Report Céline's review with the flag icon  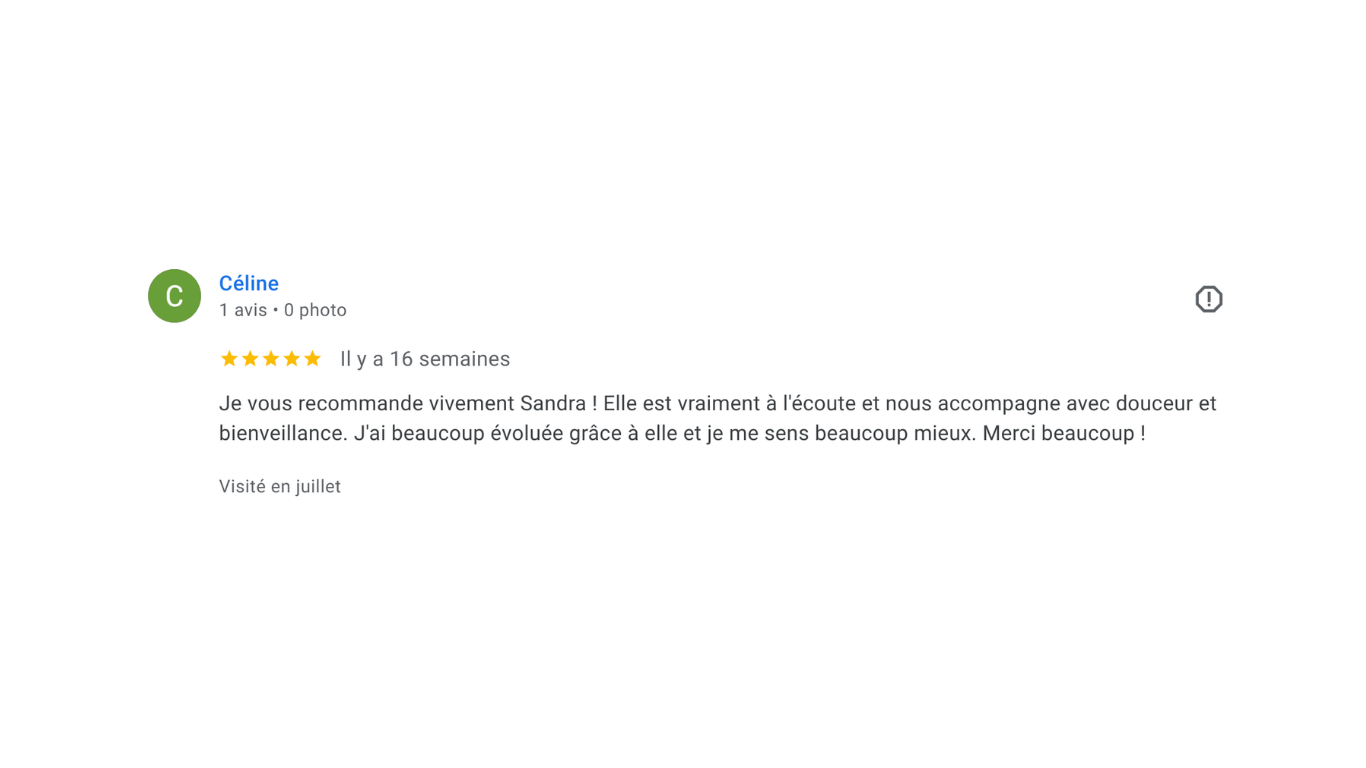click(x=1208, y=299)
